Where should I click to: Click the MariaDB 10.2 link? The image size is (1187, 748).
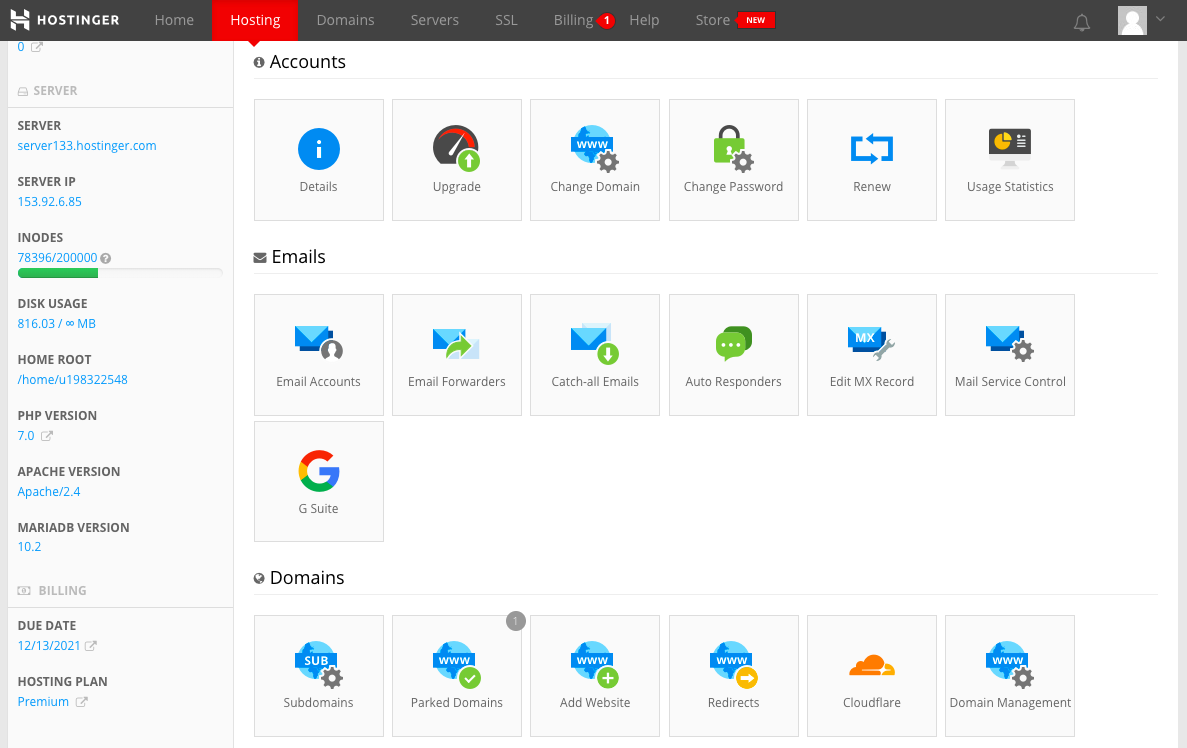coord(30,547)
